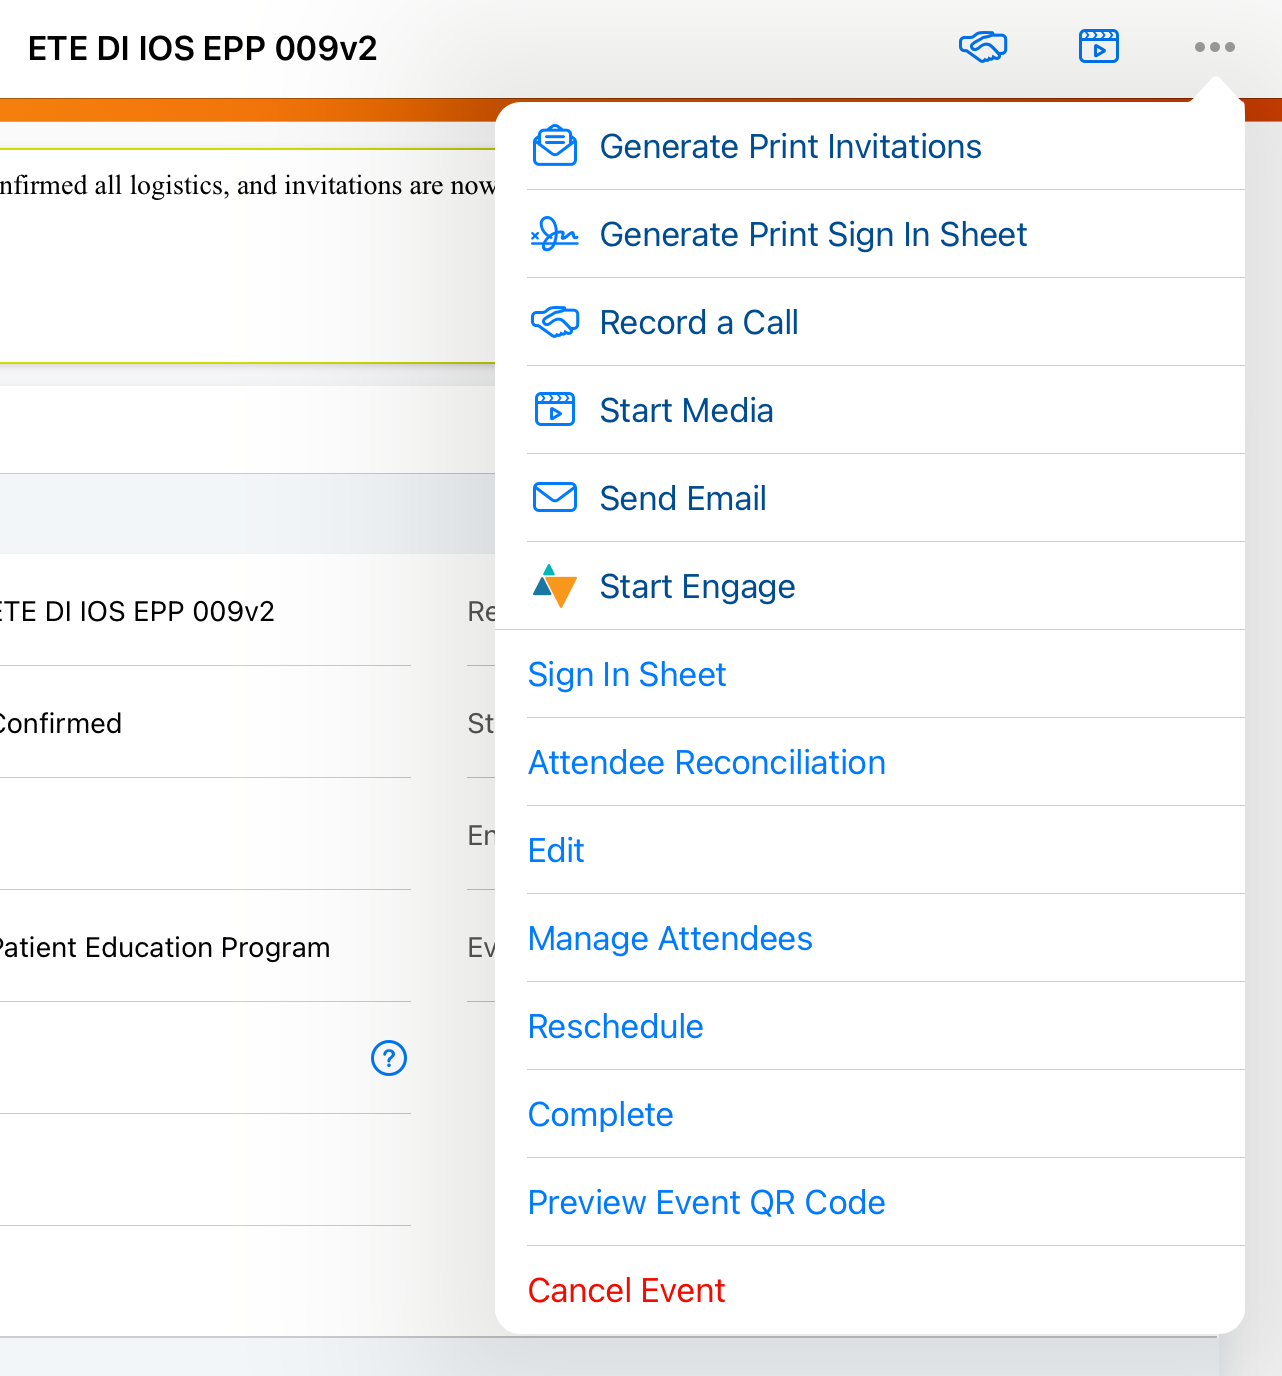Select Sign In Sheet from the menu
The image size is (1282, 1376).
[627, 675]
